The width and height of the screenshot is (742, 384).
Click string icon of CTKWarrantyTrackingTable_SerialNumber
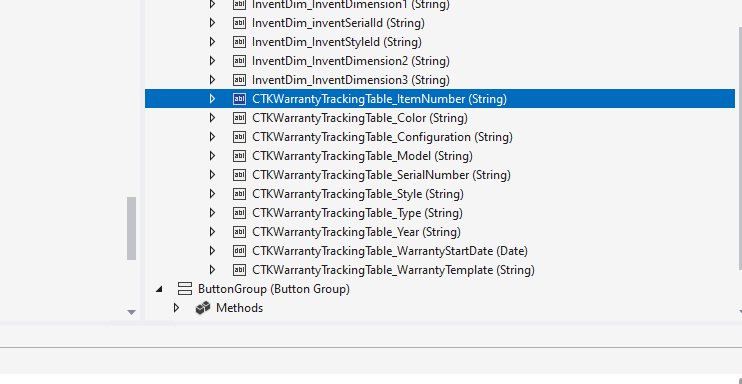tap(239, 175)
